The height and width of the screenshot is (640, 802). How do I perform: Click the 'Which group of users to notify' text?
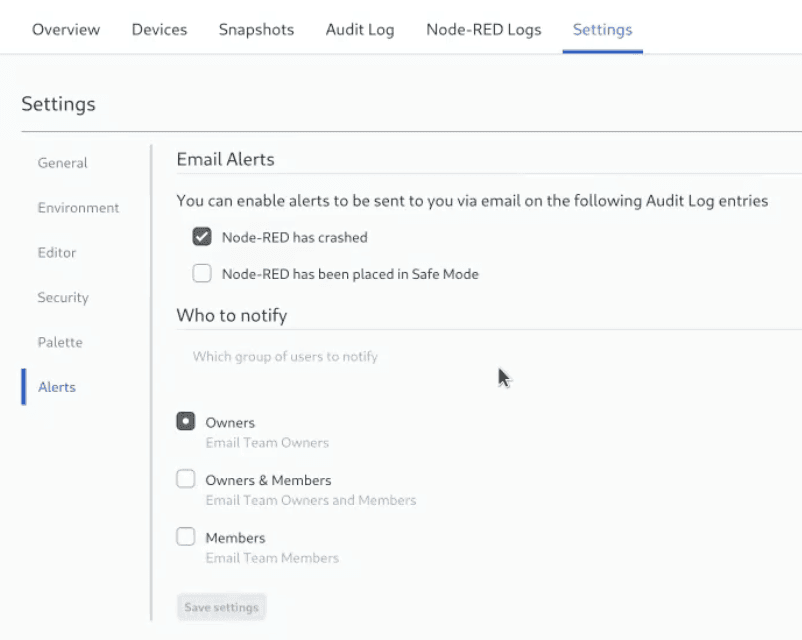tap(285, 356)
